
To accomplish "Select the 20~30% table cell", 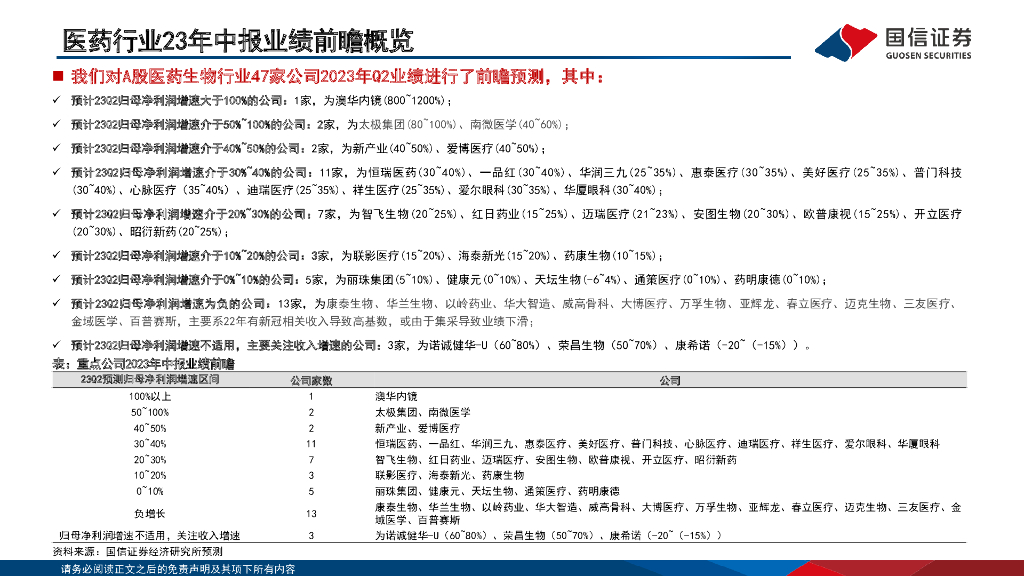I will click(x=150, y=460).
